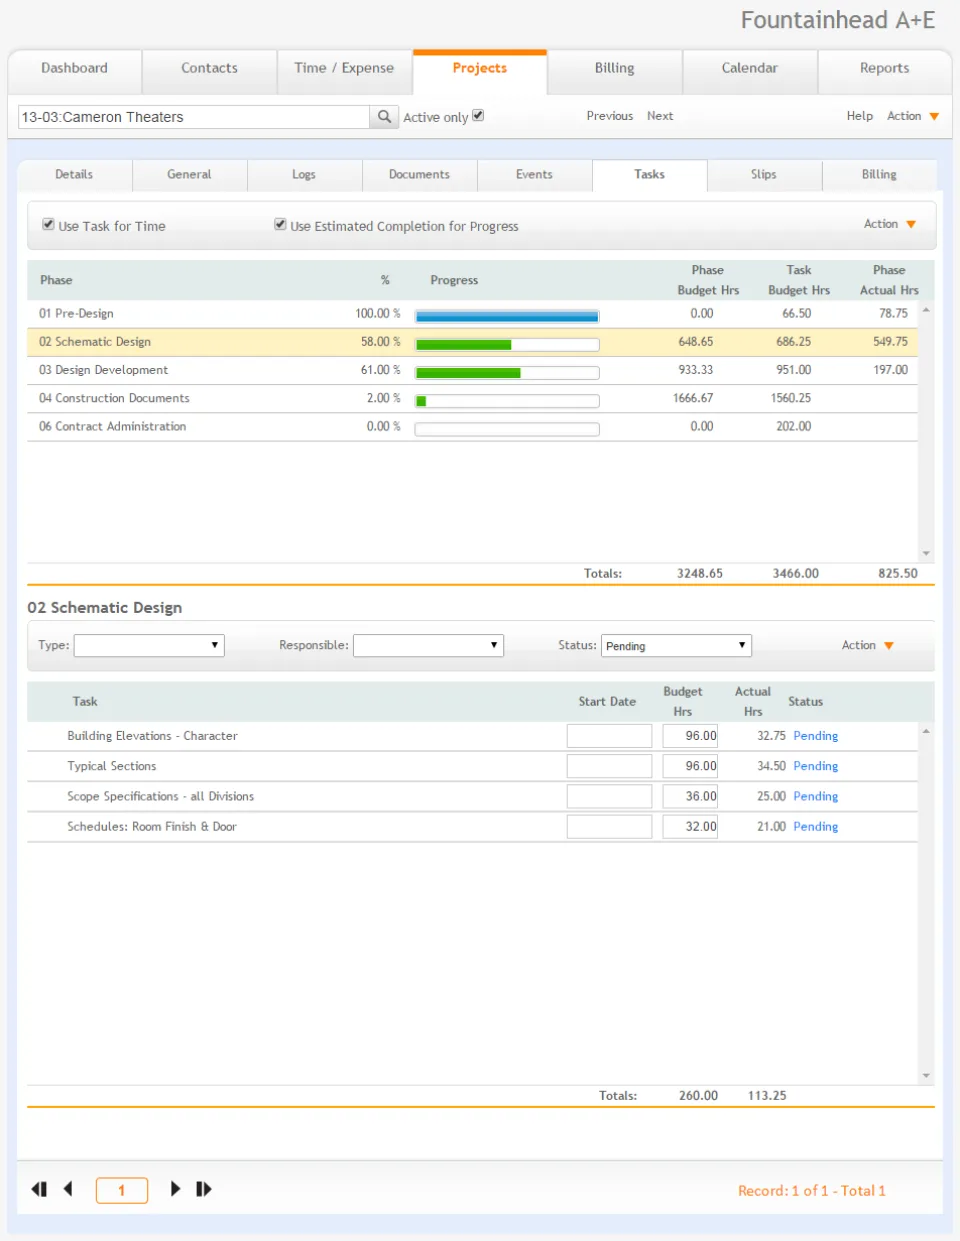This screenshot has height=1241, width=960.
Task: Click the magnifier search icon beside project field
Action: tap(384, 117)
